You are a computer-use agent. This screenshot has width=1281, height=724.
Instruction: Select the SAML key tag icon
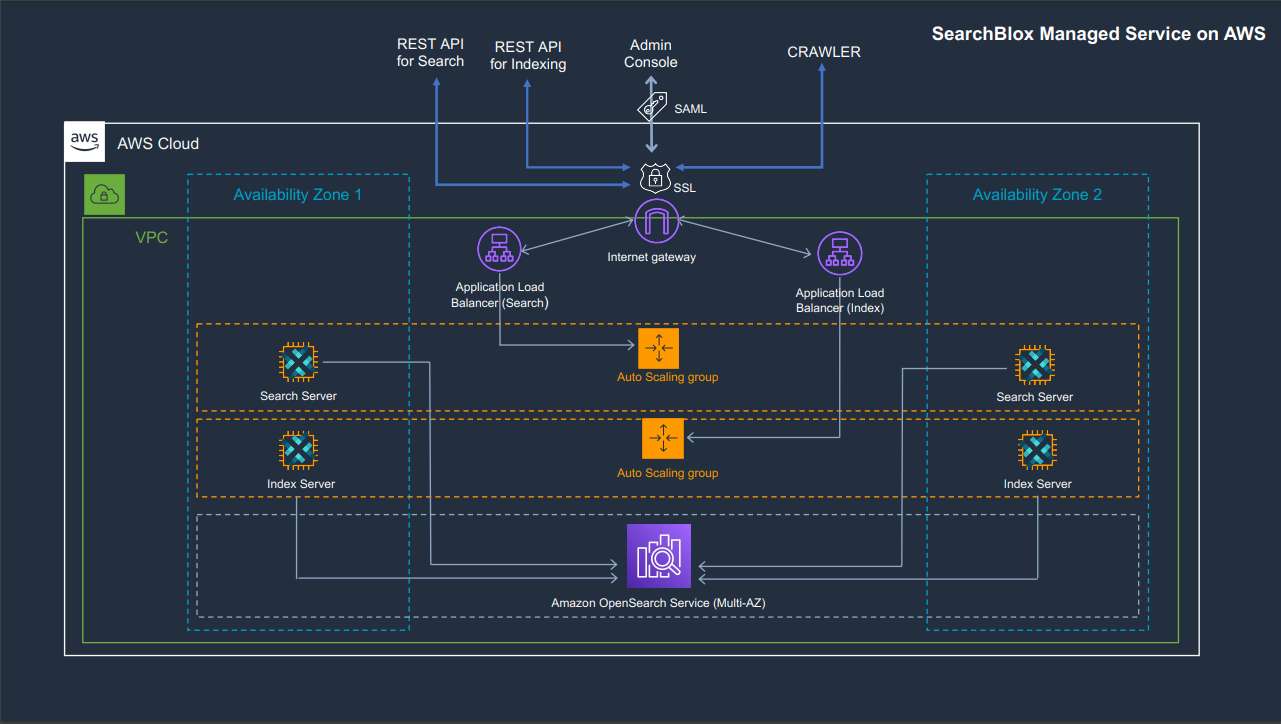click(x=653, y=106)
